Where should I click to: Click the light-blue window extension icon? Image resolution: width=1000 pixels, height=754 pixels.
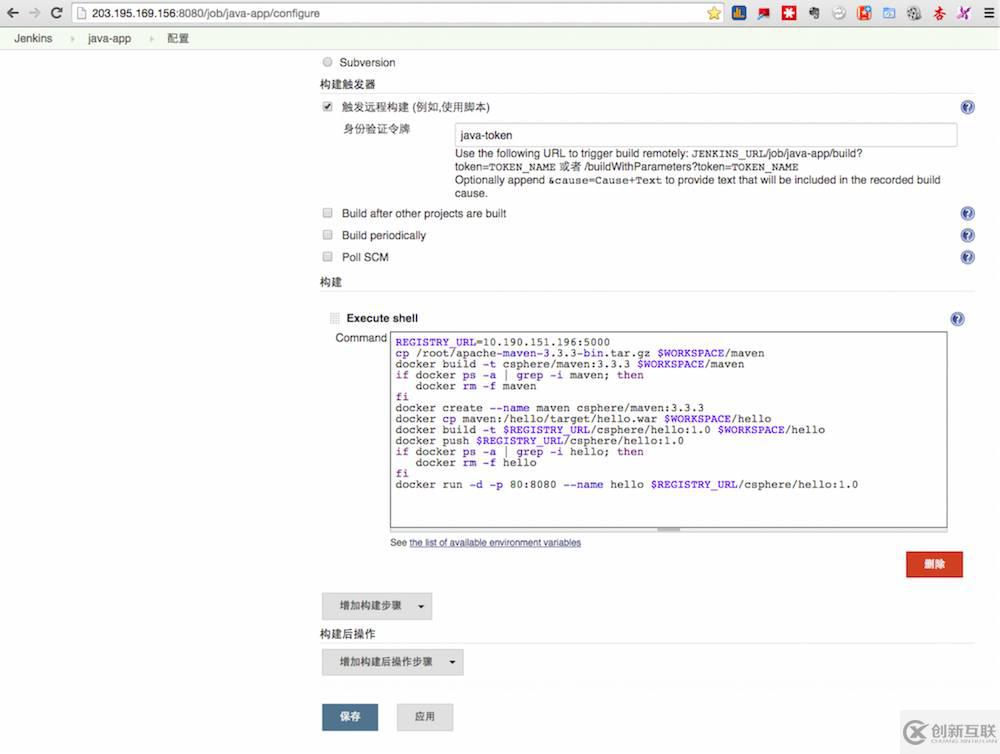[889, 13]
